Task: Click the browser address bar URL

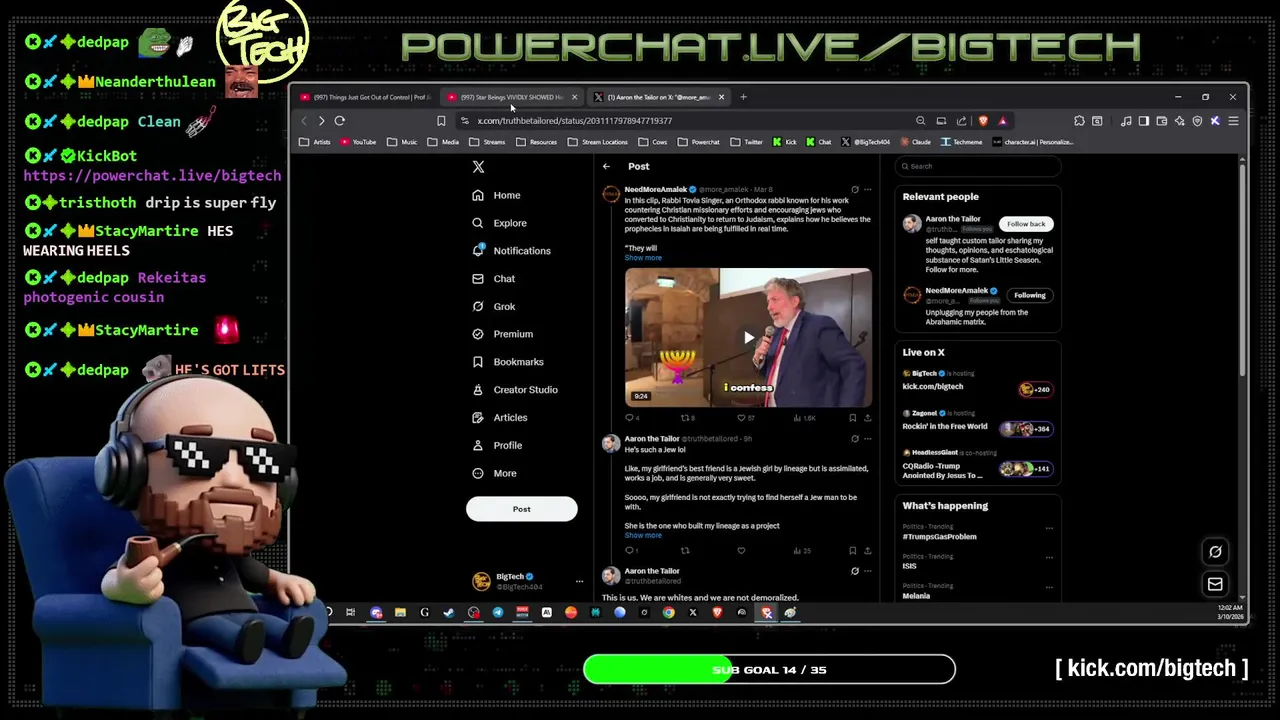Action: click(574, 121)
